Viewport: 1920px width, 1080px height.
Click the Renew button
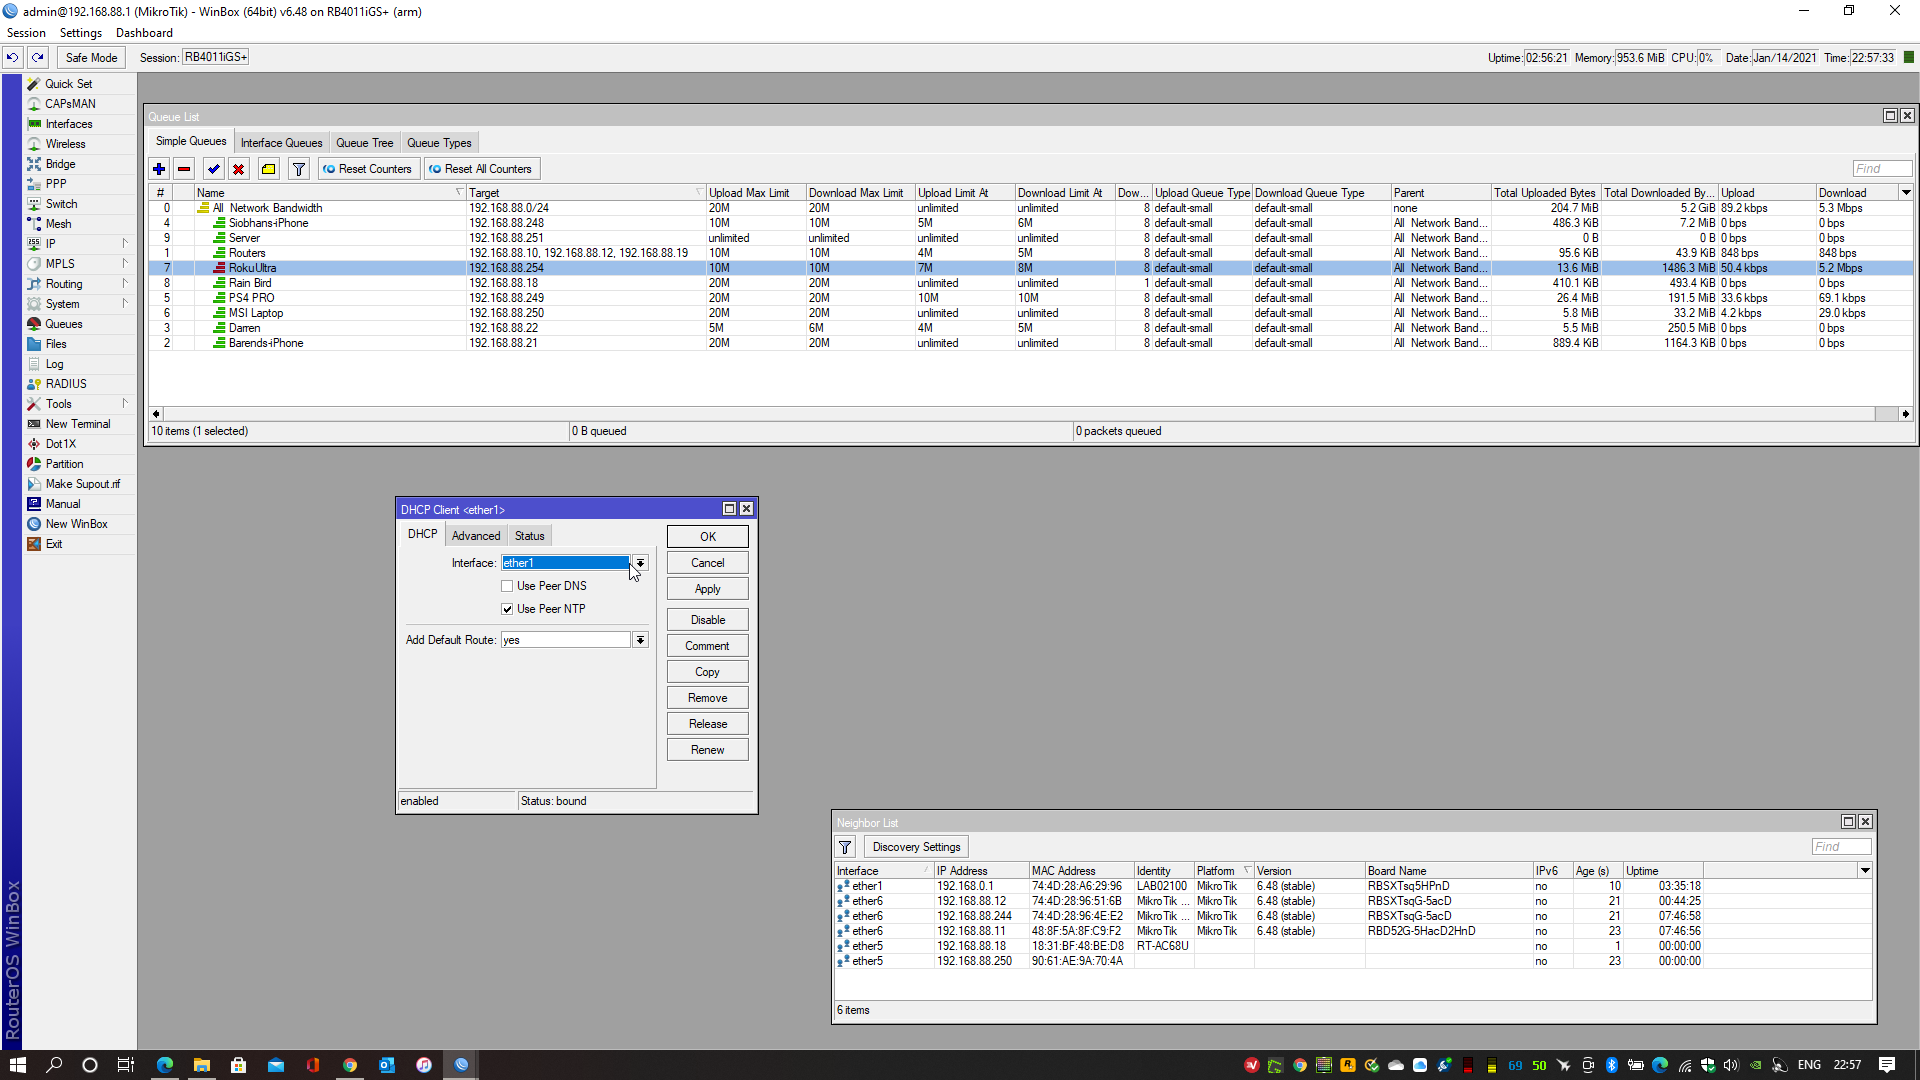tap(707, 749)
